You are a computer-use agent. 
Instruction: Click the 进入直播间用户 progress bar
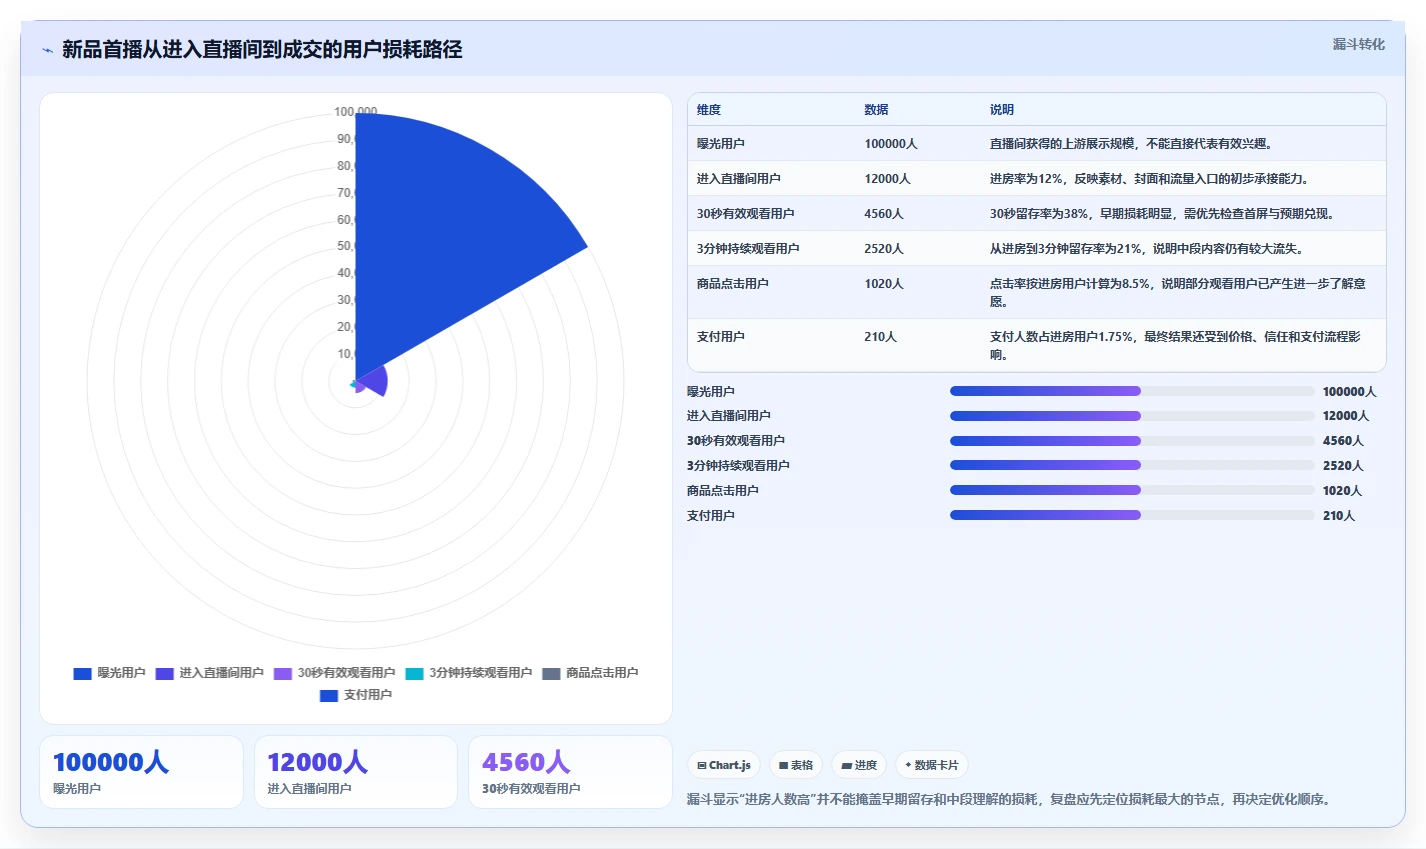tap(1132, 416)
